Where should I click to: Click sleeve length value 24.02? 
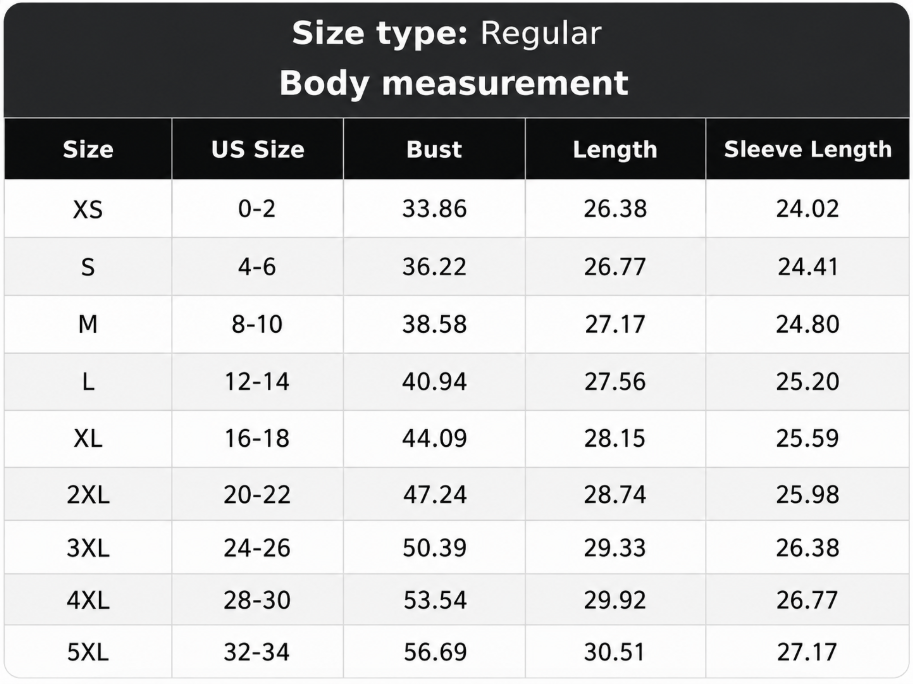[x=808, y=209]
